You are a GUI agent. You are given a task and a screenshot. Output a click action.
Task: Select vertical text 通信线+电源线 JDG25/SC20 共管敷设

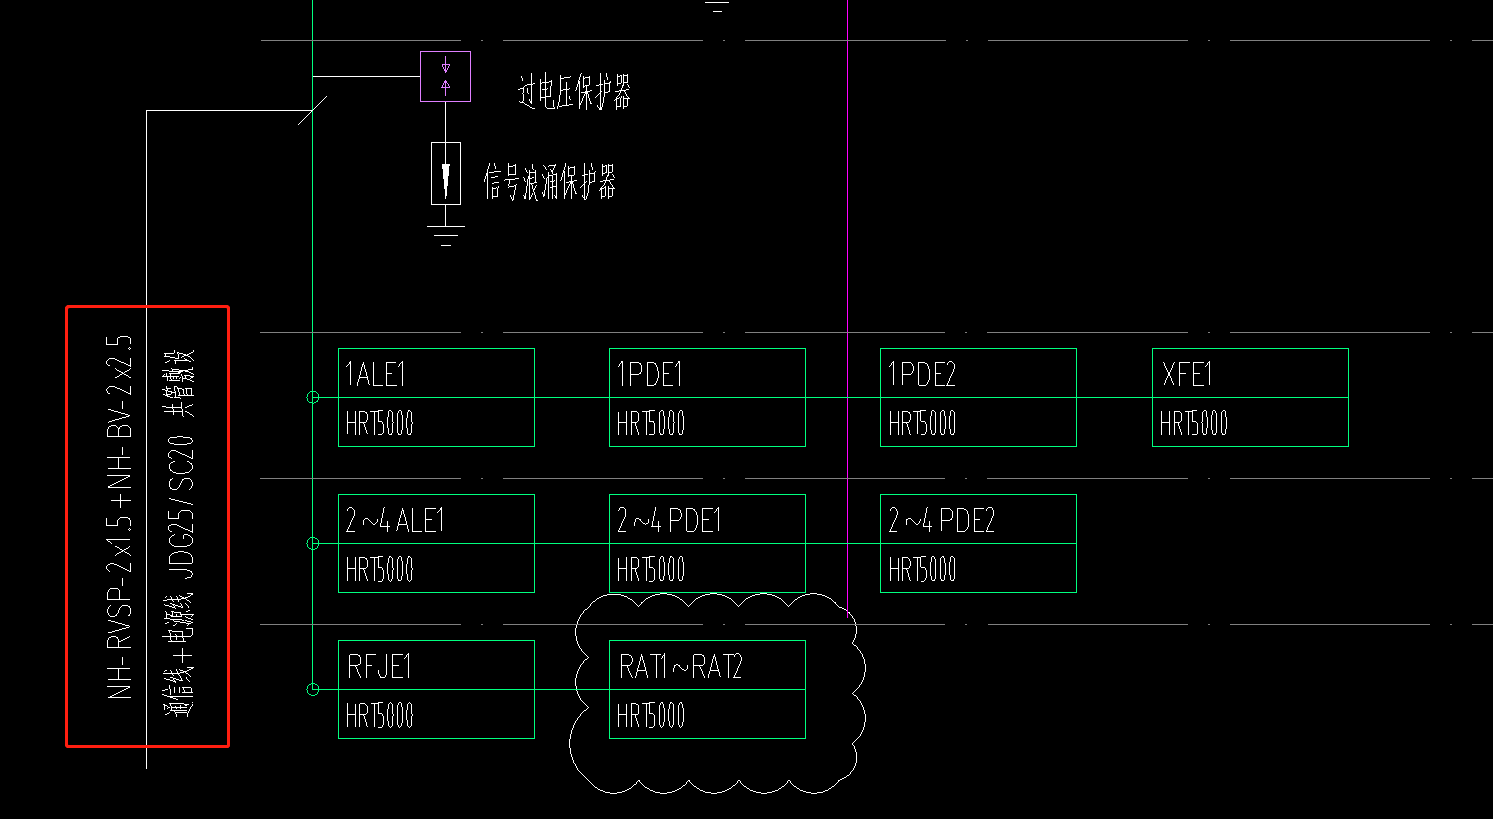click(180, 532)
